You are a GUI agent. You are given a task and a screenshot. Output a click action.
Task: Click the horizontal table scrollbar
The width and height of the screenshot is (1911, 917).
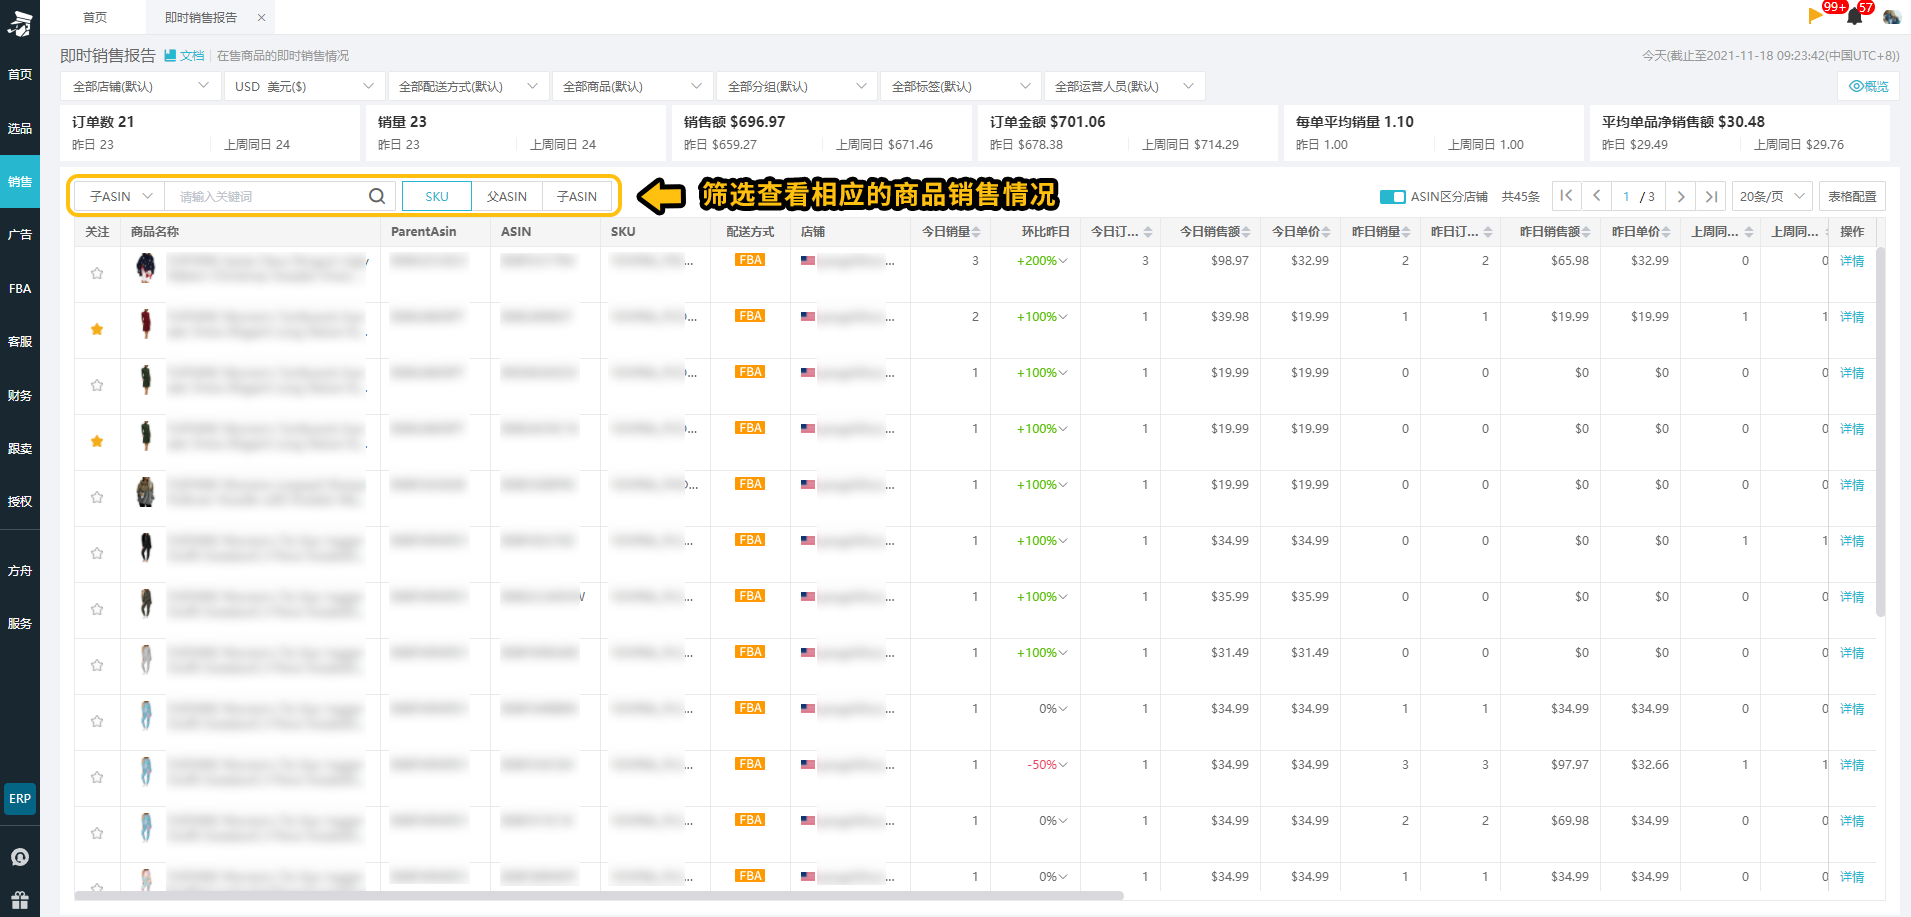[599, 895]
